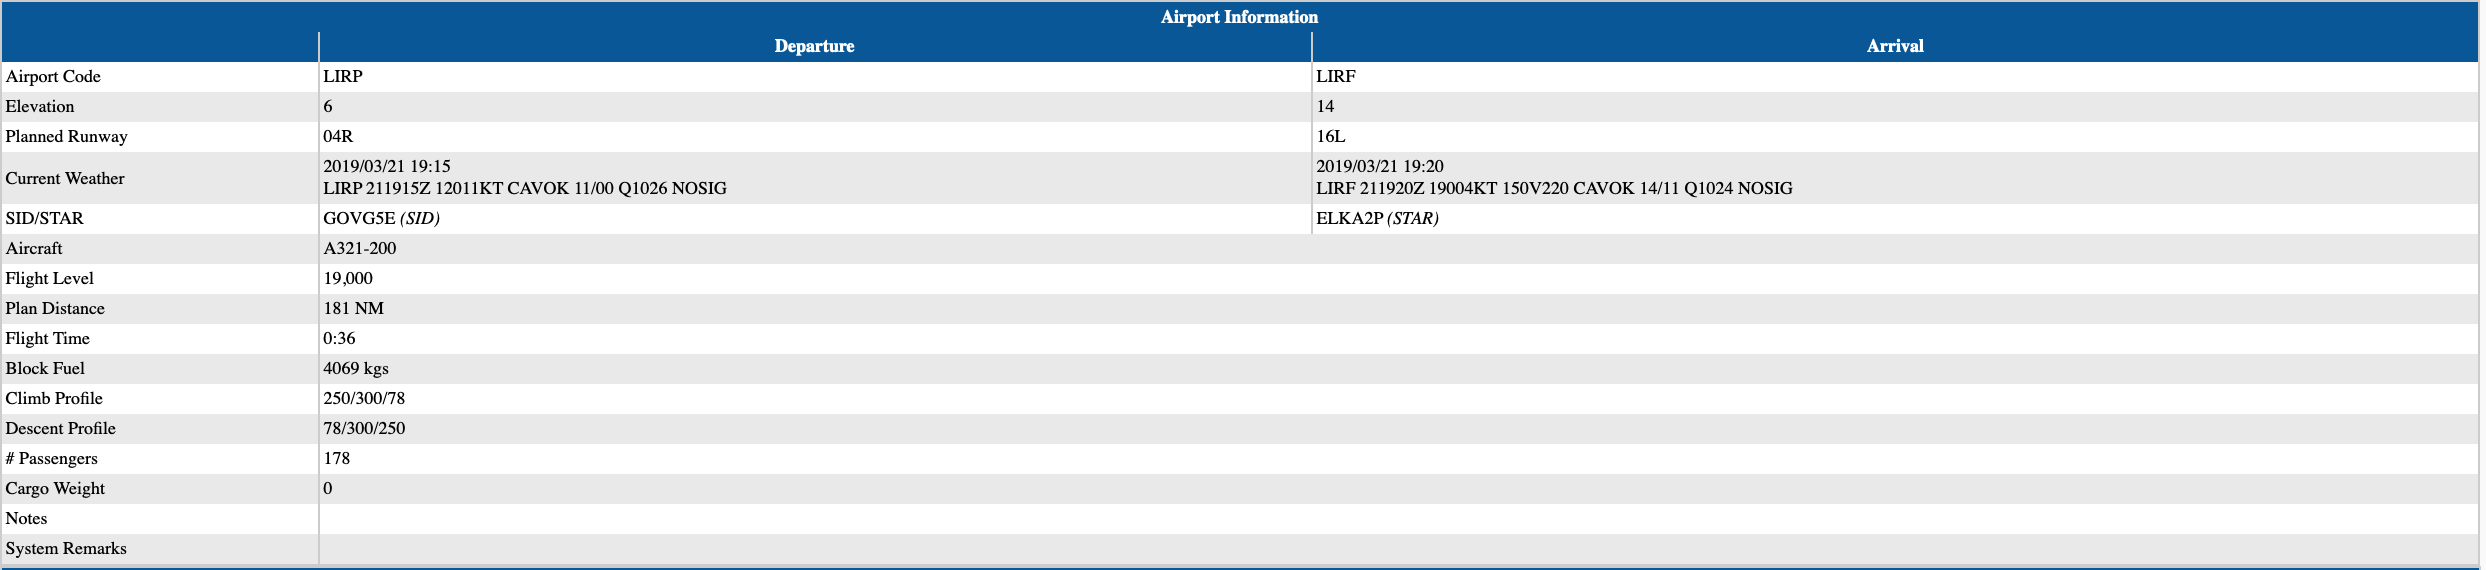Click the 19,000 flight level value
The width and height of the screenshot is (2486, 570).
coord(348,278)
